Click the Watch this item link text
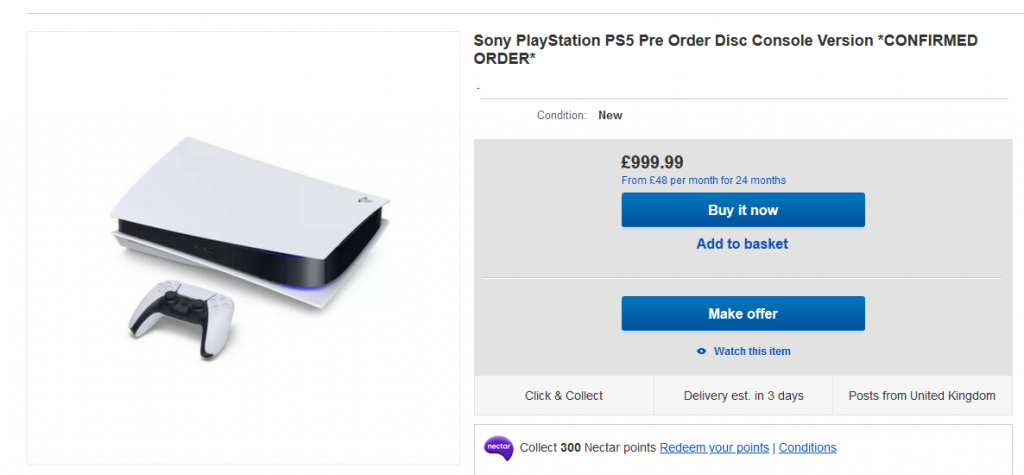 [x=752, y=351]
